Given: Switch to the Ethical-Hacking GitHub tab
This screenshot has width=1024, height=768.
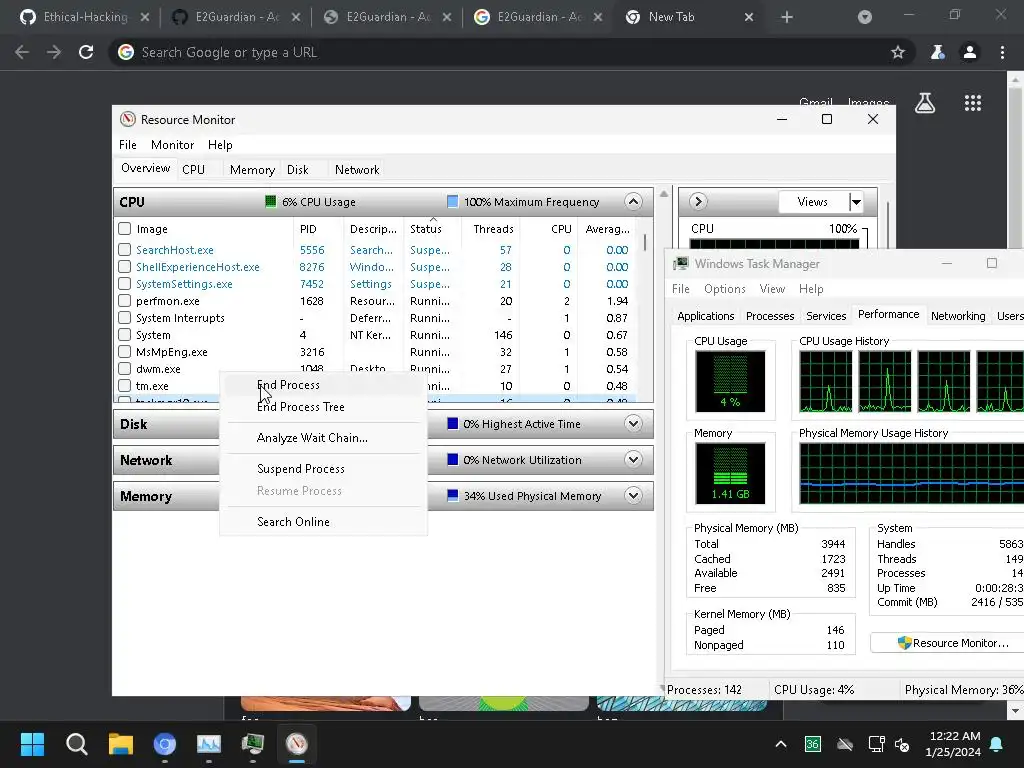Looking at the screenshot, I should coord(83,17).
